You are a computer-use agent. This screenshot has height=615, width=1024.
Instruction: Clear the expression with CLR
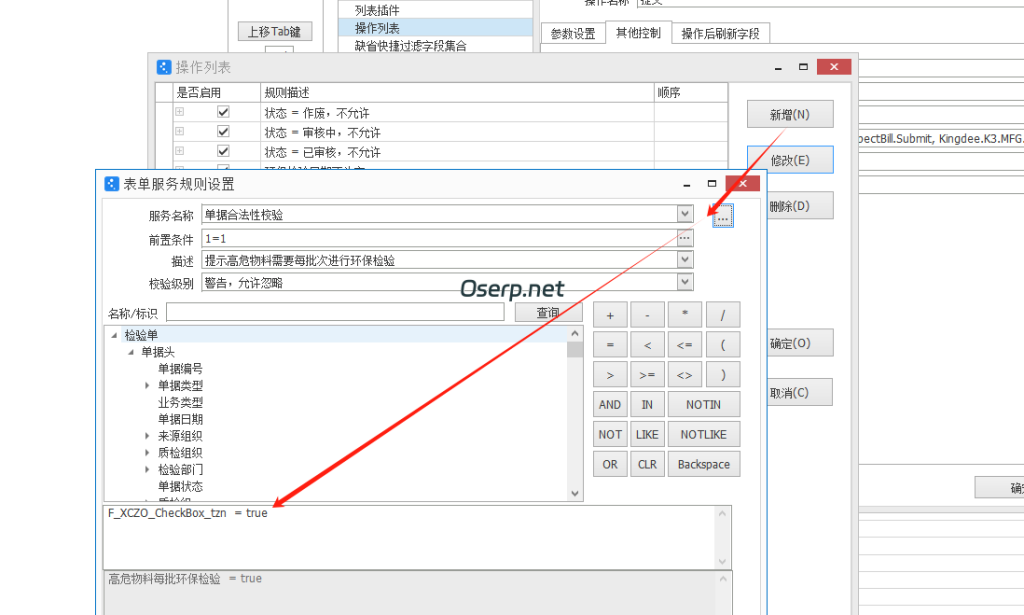646,464
